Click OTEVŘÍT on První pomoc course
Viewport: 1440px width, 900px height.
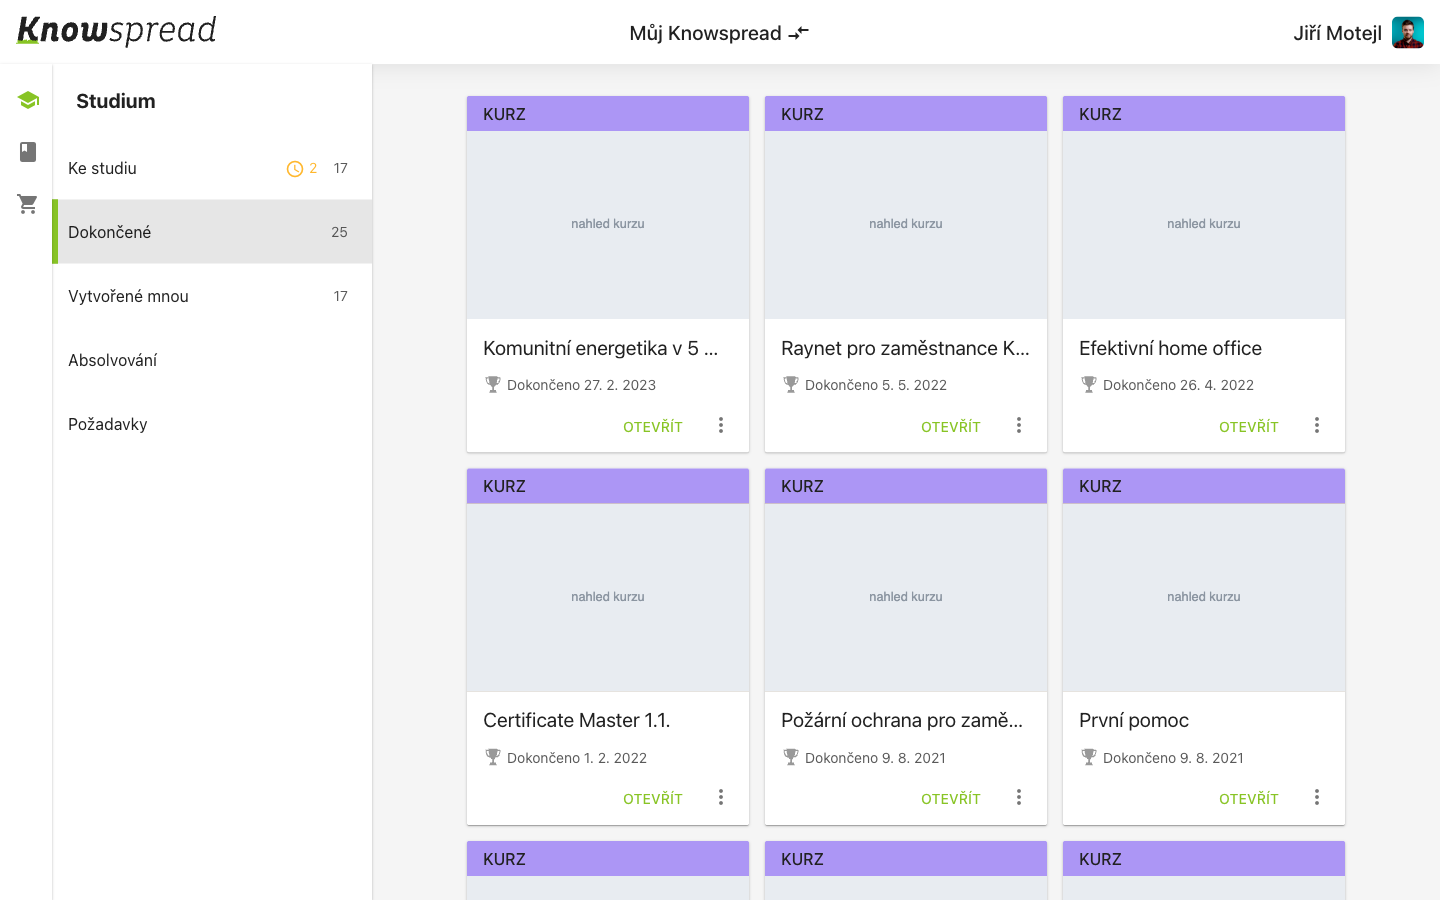pyautogui.click(x=1249, y=799)
